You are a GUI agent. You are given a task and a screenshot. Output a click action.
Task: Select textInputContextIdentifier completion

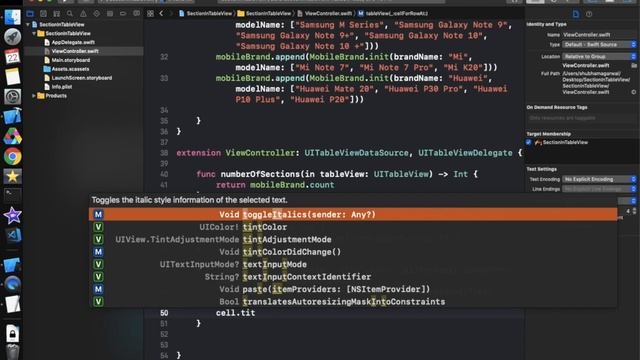353,277
